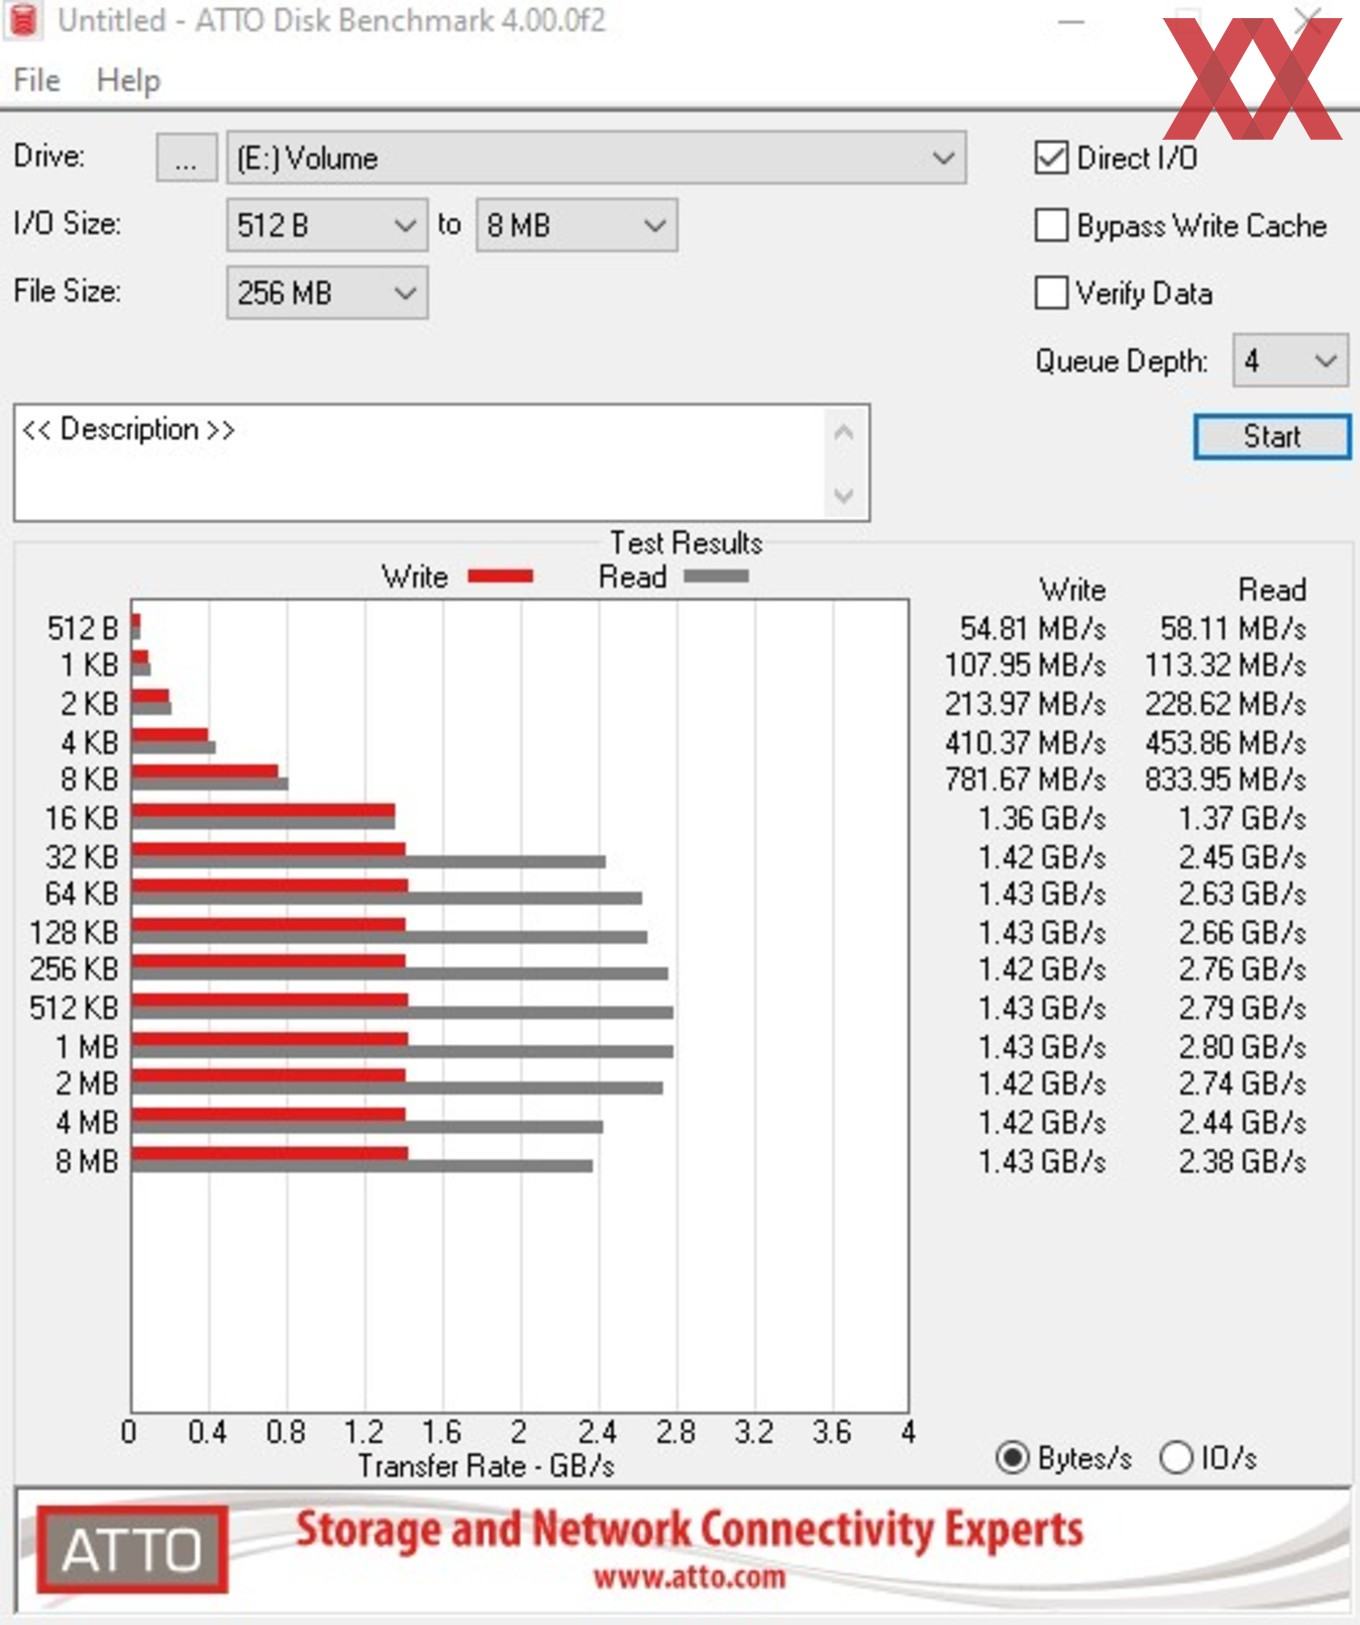The height and width of the screenshot is (1625, 1360).
Task: Click the 54.81 MB/s write value
Action: 1033,628
